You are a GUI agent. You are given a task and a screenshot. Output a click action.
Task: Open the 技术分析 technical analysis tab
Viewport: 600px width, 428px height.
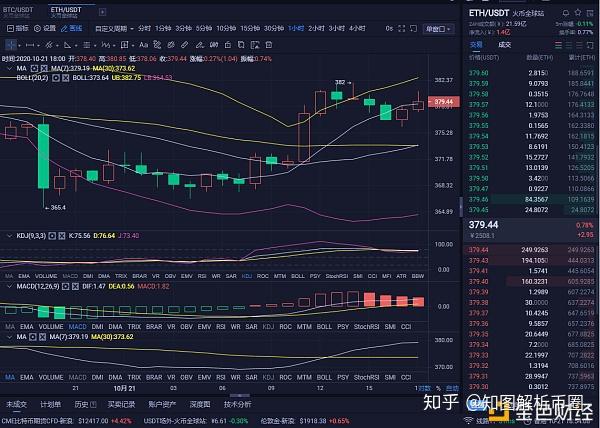[x=237, y=404]
